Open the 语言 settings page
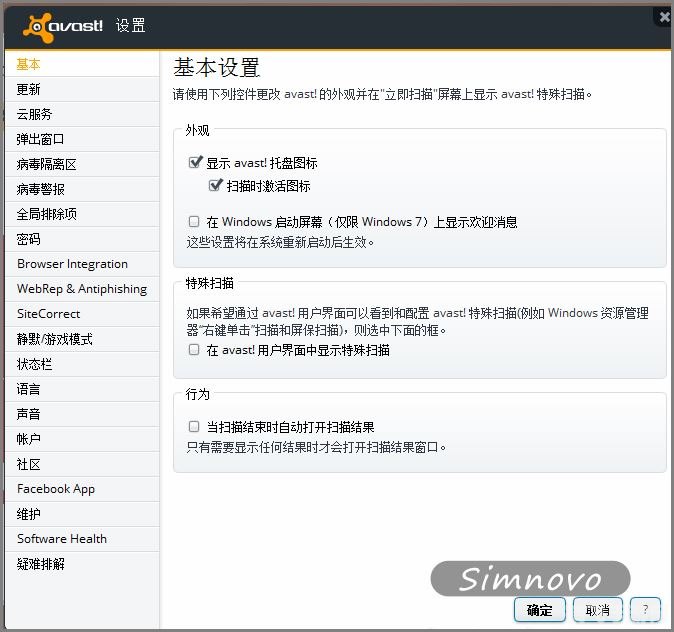This screenshot has width=674, height=632. (x=82, y=389)
